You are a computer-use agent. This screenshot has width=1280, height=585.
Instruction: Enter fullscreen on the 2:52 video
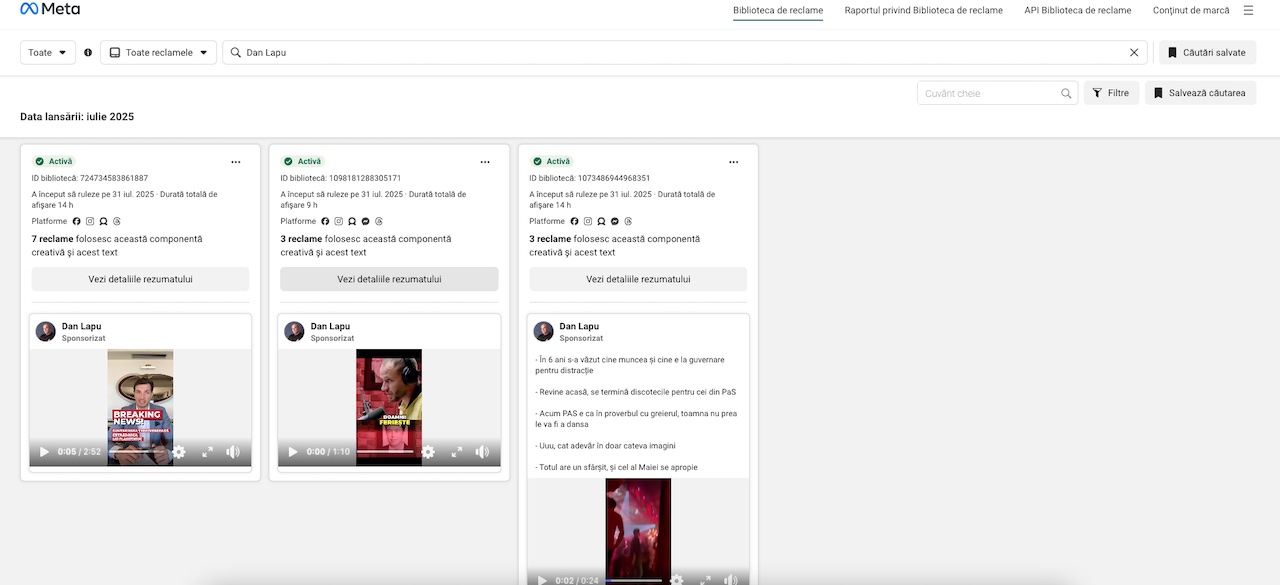208,452
